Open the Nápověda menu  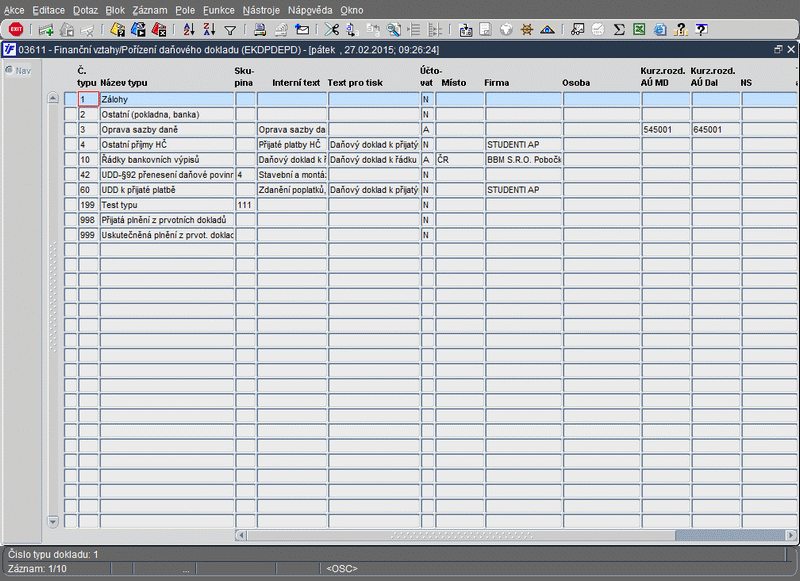pos(310,10)
